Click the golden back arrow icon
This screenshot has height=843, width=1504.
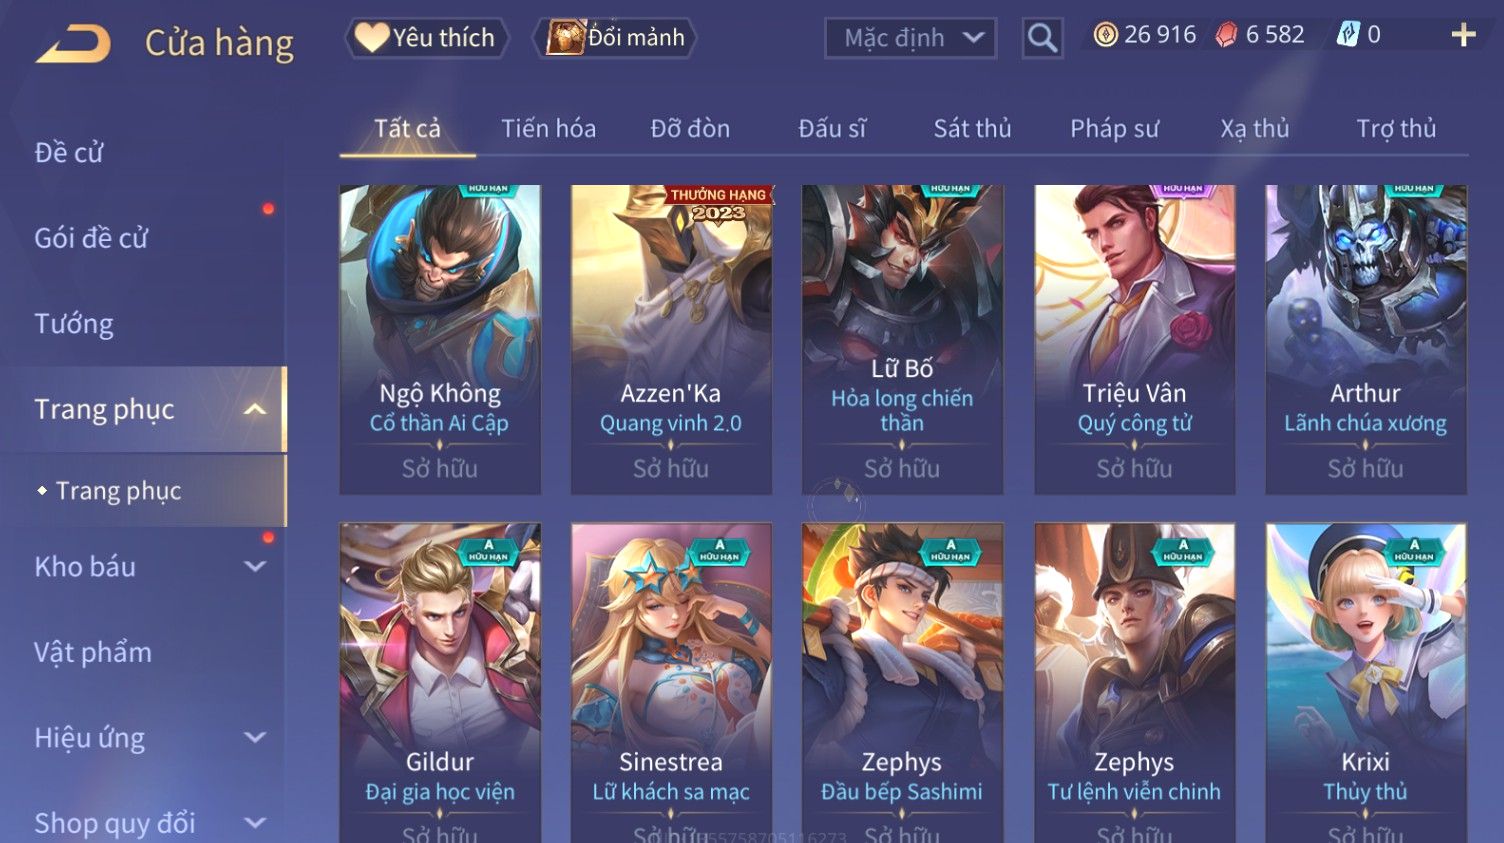click(x=73, y=44)
